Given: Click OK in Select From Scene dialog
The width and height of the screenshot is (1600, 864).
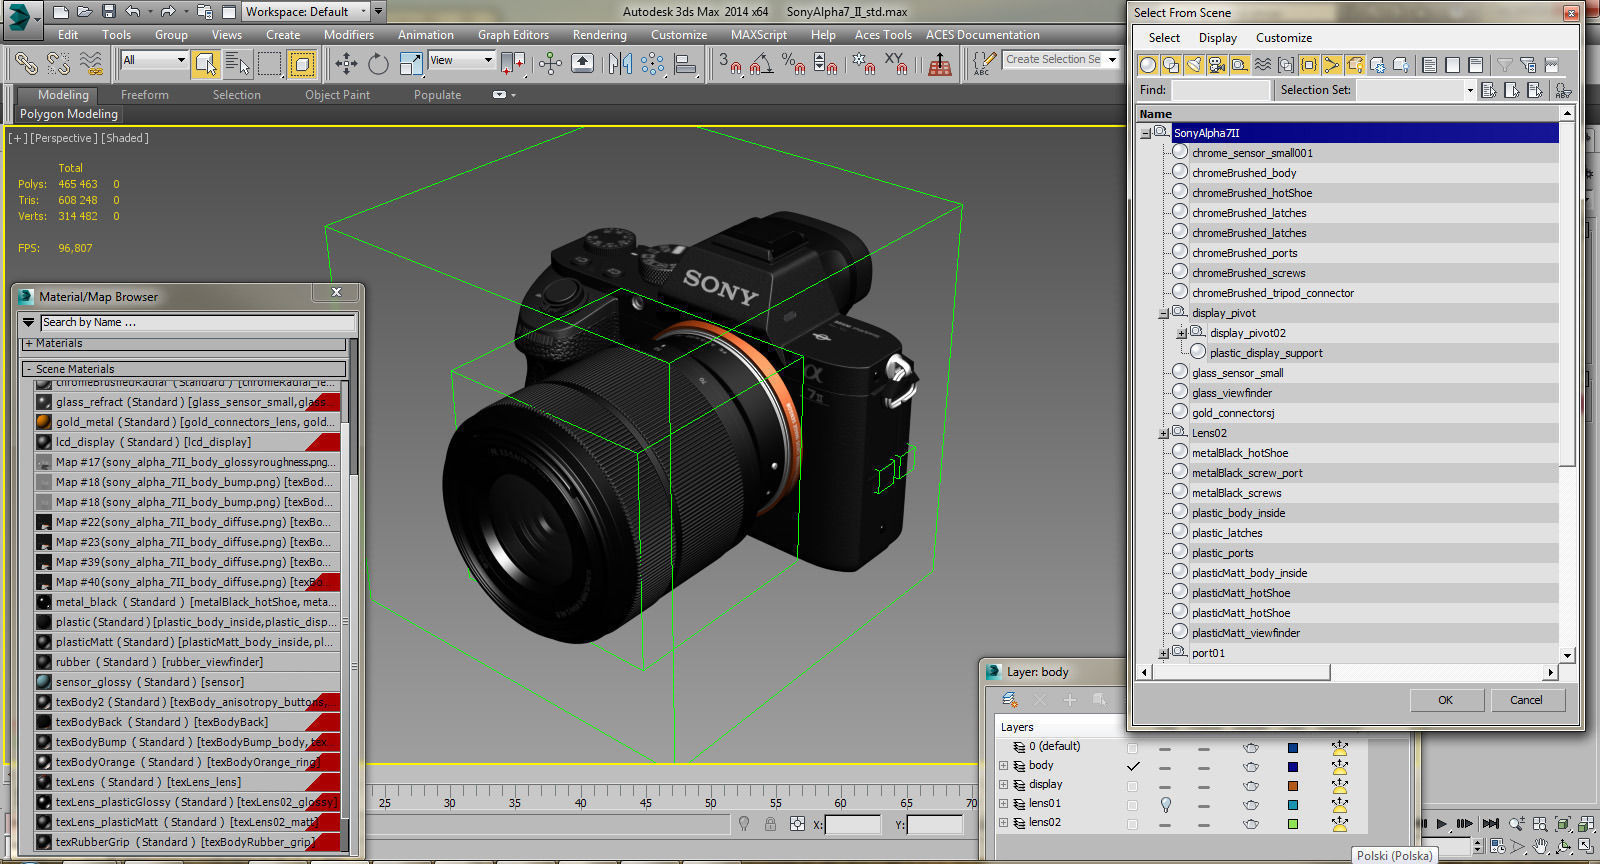Looking at the screenshot, I should (1446, 700).
